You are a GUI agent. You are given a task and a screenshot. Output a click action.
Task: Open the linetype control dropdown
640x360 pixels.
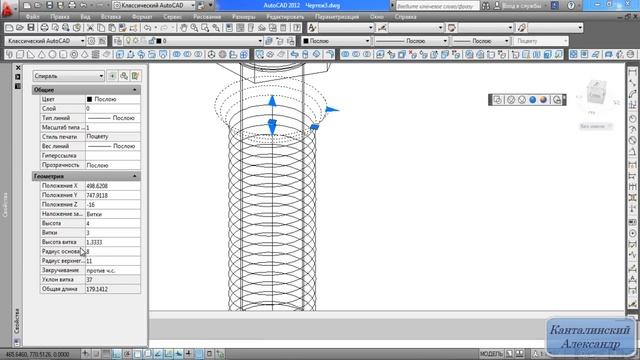(411, 41)
